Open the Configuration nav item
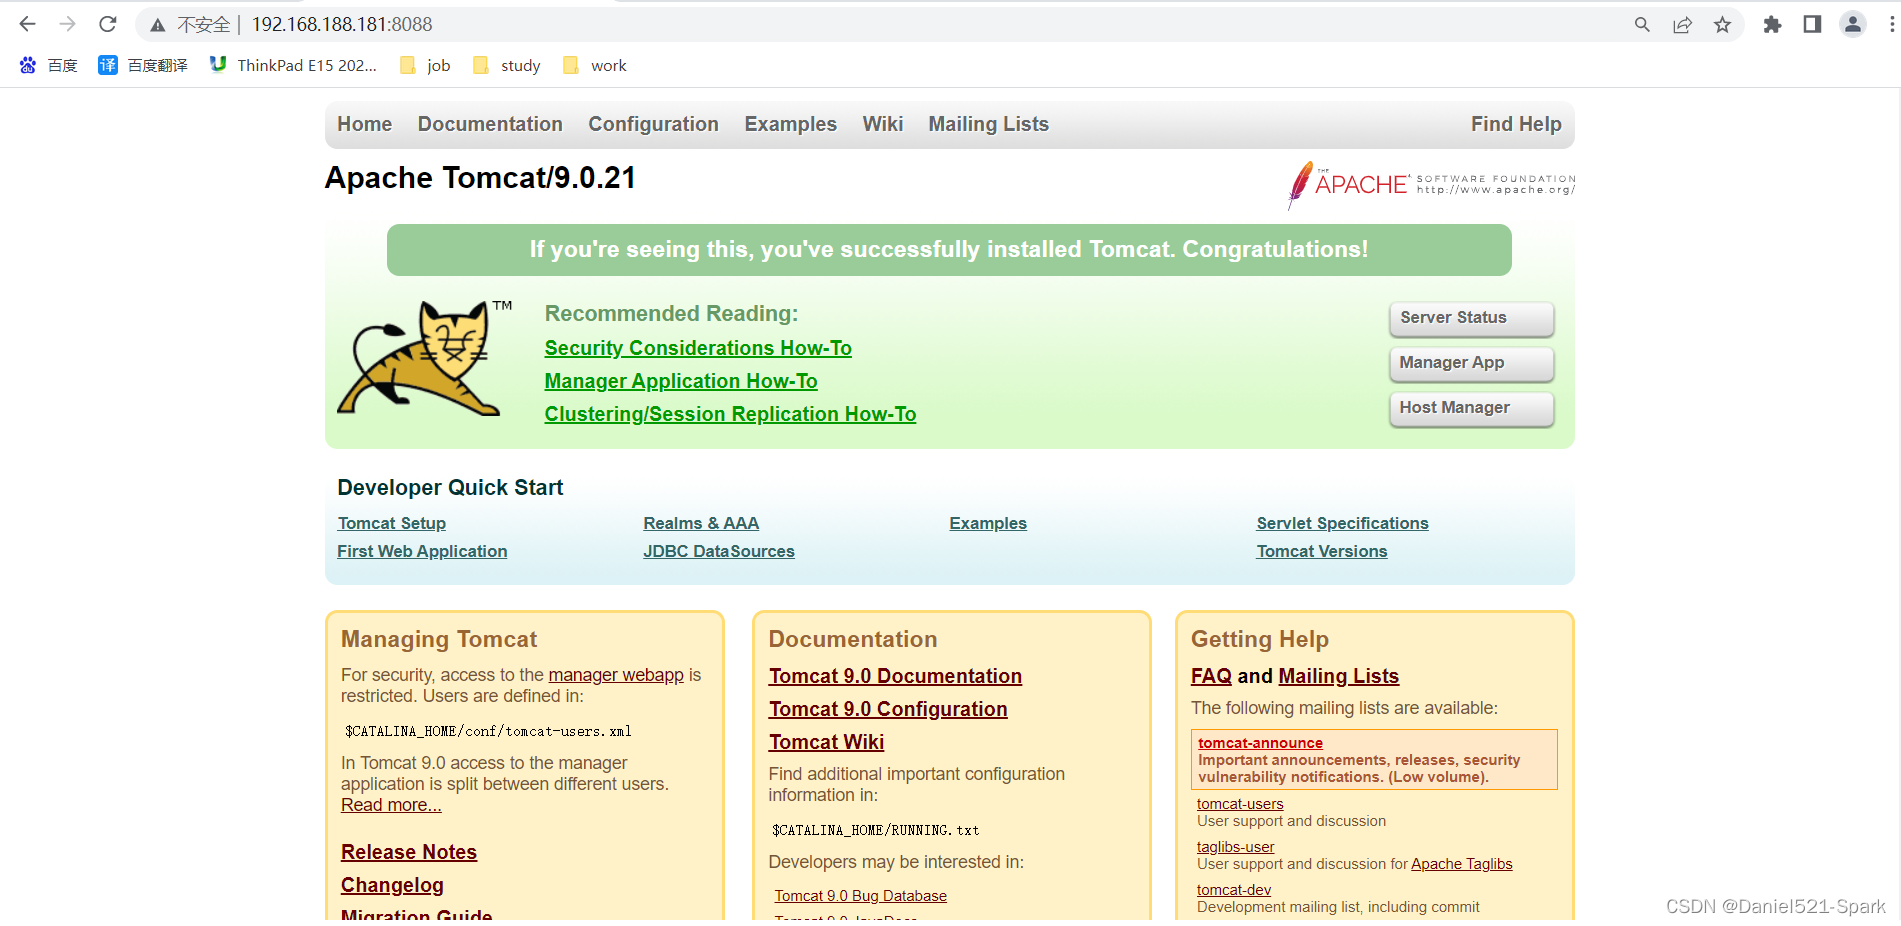This screenshot has height=926, width=1901. point(653,124)
